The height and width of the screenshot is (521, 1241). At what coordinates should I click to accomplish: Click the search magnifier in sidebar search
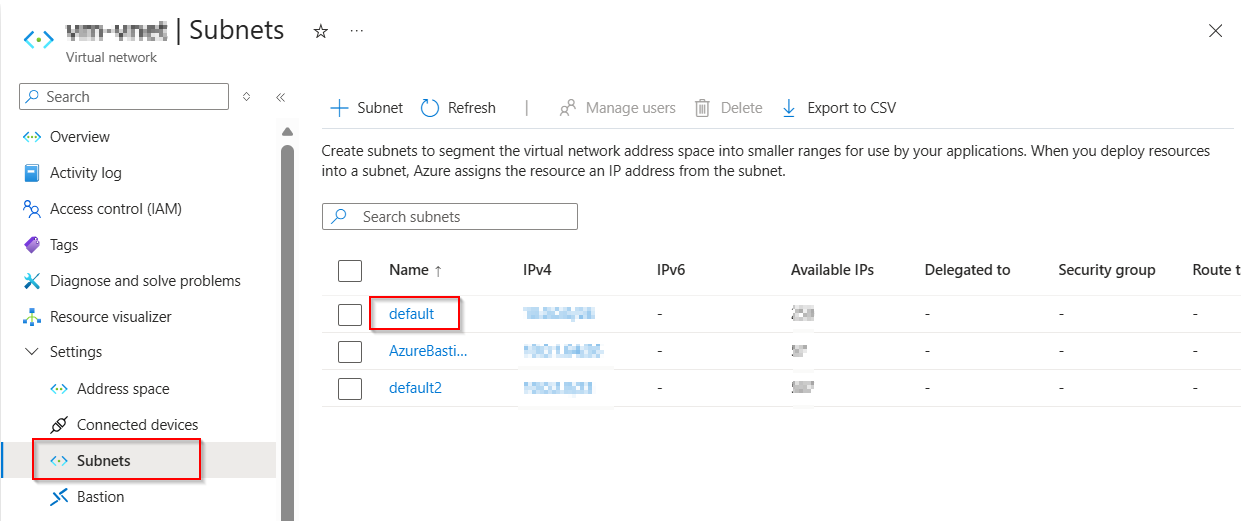(32, 97)
